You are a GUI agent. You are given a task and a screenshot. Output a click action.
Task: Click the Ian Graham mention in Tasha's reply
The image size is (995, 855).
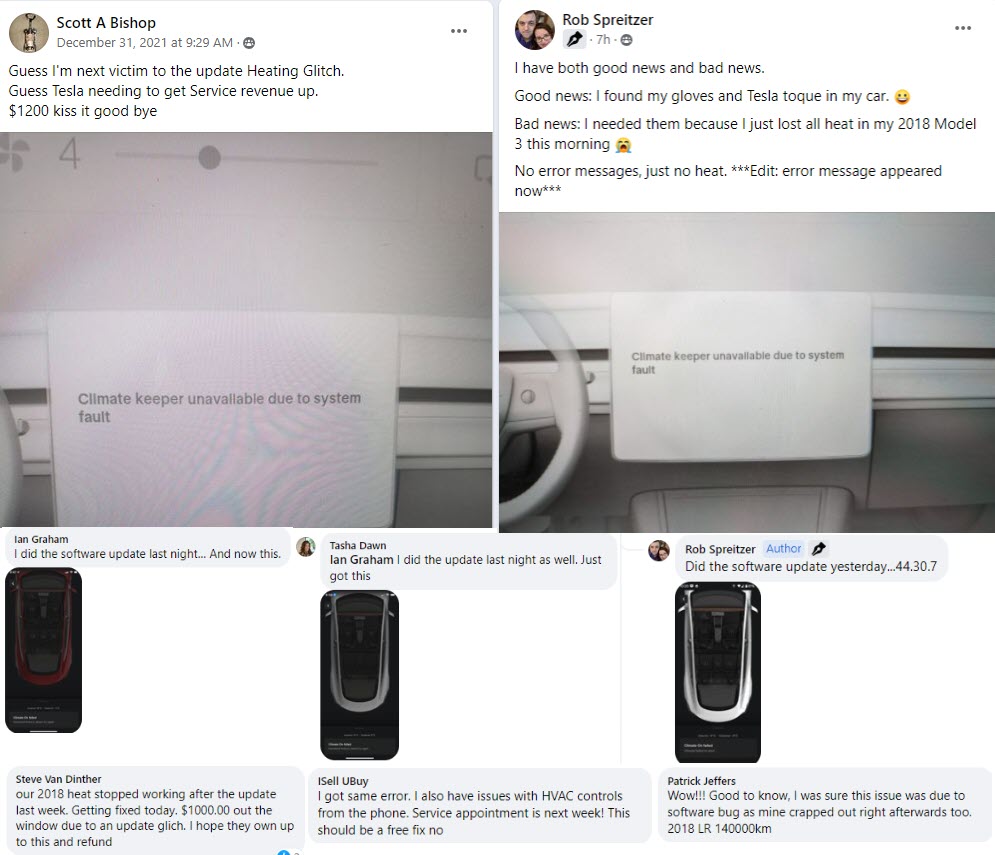(361, 560)
